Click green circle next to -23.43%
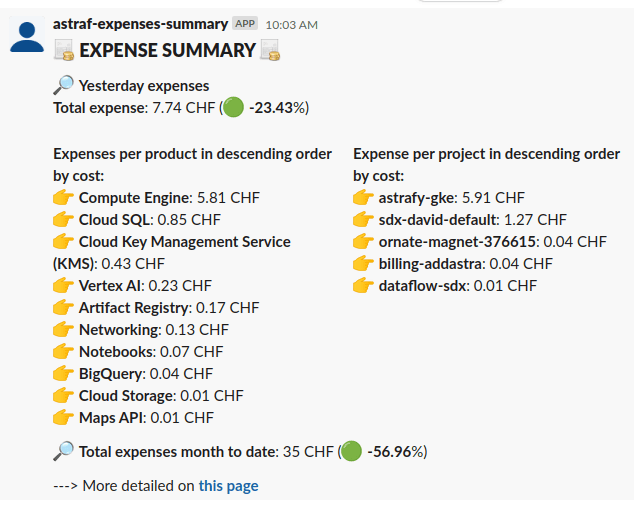 pos(234,108)
